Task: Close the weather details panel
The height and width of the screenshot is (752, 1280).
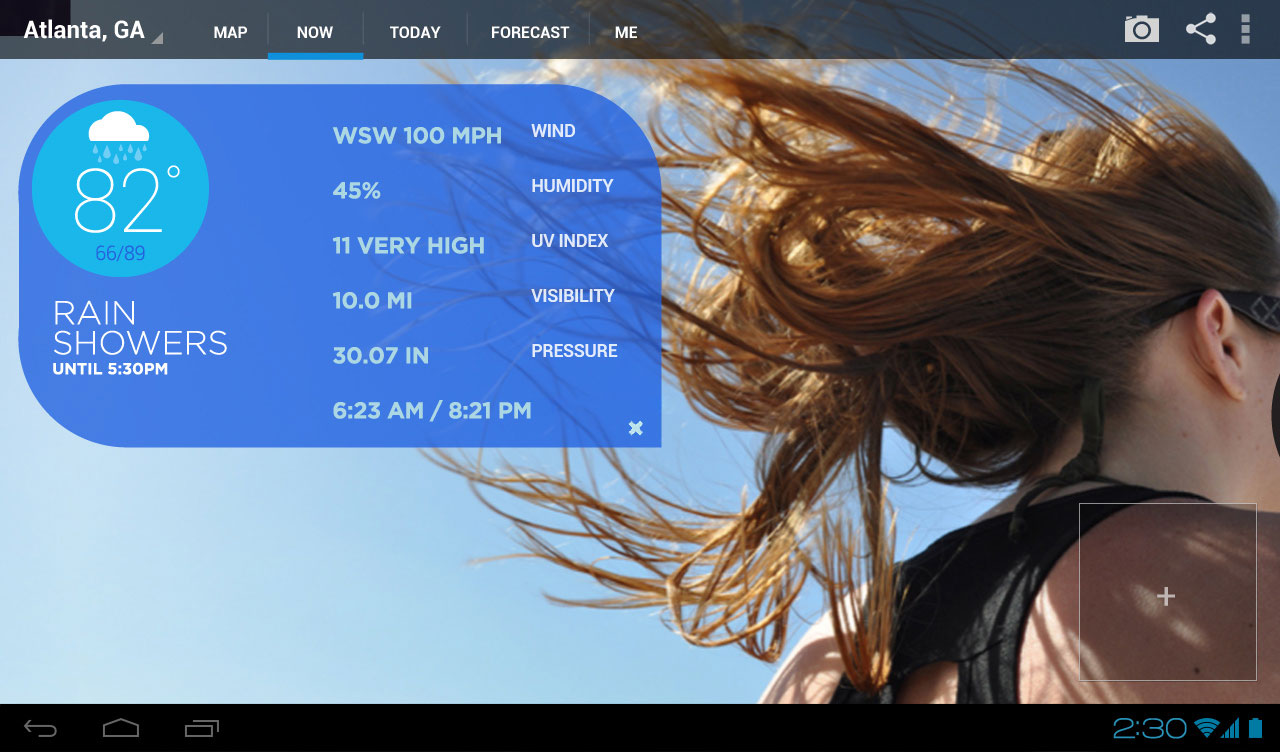Action: tap(635, 428)
